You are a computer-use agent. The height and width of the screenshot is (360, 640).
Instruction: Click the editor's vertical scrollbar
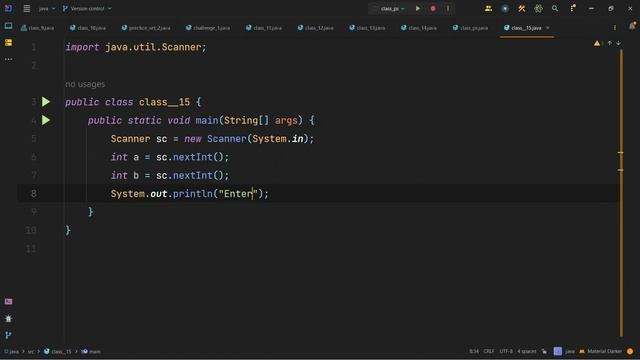click(x=621, y=192)
